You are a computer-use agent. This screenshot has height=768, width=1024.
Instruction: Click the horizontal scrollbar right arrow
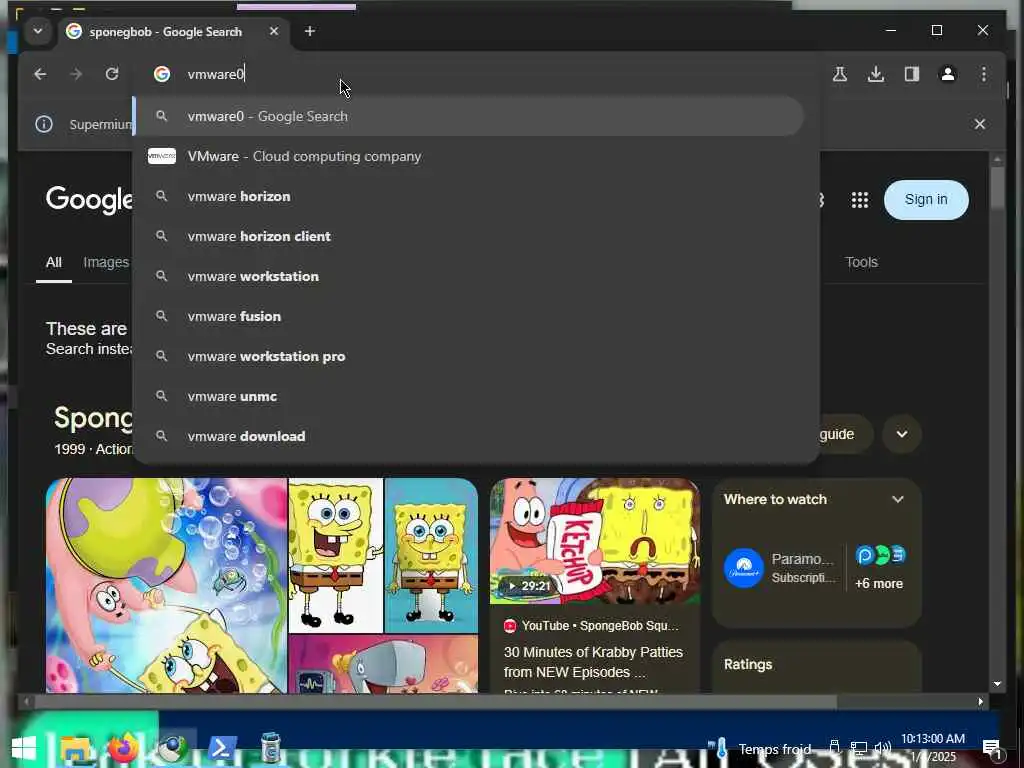pos(980,702)
